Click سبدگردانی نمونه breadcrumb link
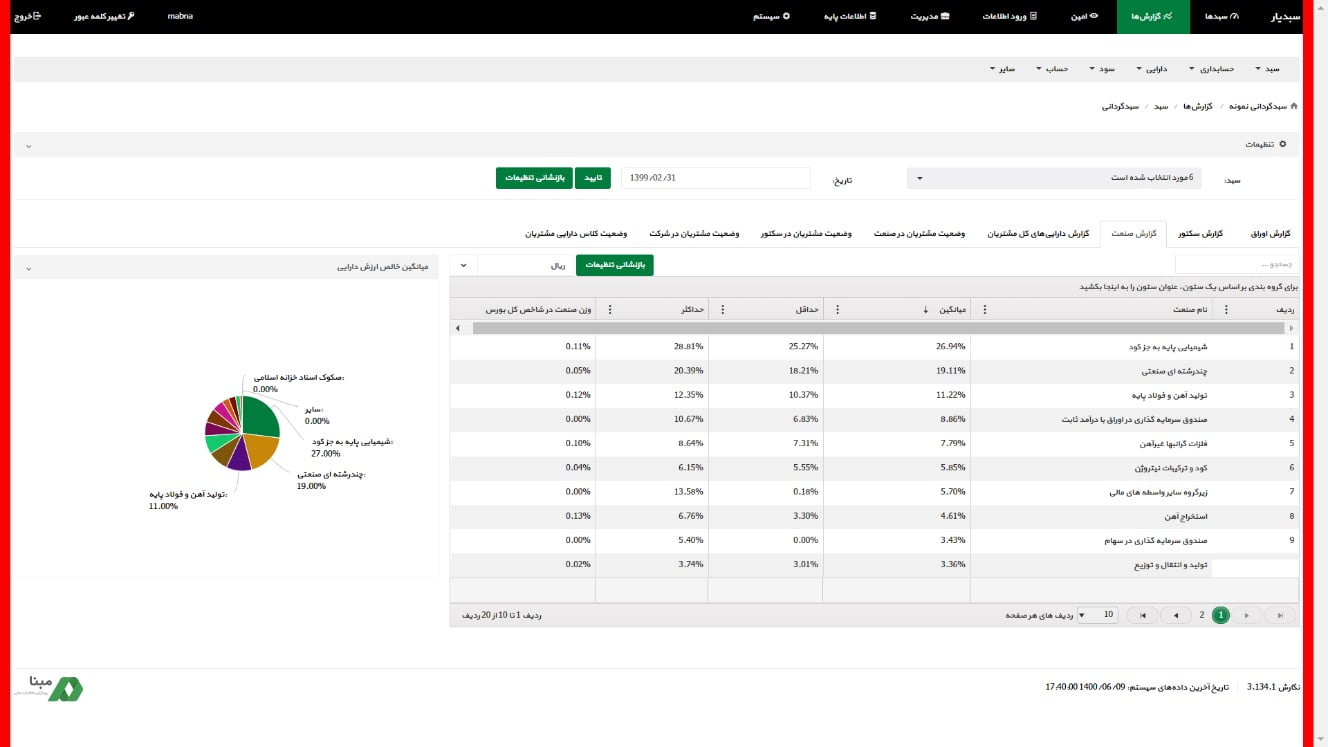Screen dimensions: 1328x747 pos(1256,105)
